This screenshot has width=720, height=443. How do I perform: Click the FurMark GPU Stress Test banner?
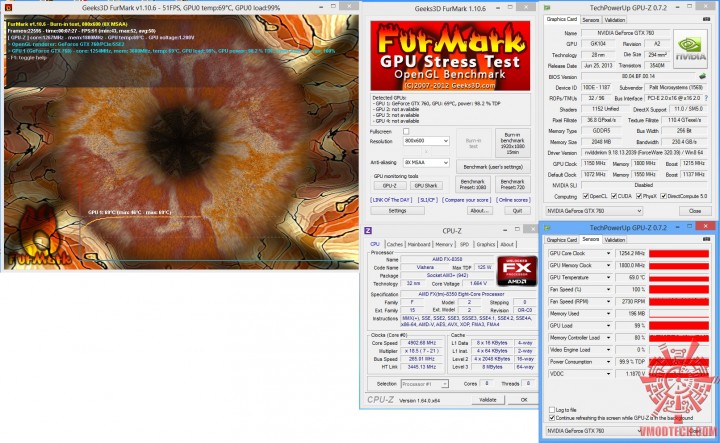[450, 56]
